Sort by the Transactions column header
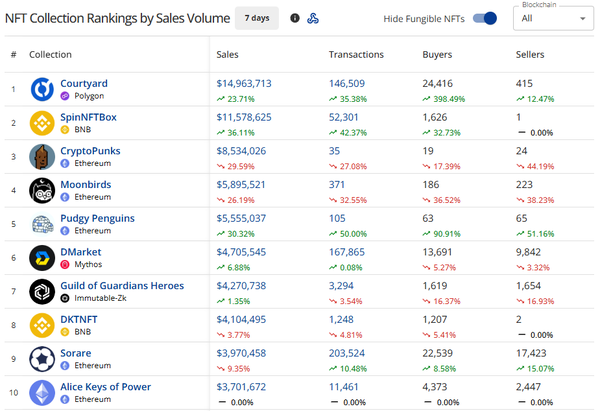The width and height of the screenshot is (600, 411). 356,54
